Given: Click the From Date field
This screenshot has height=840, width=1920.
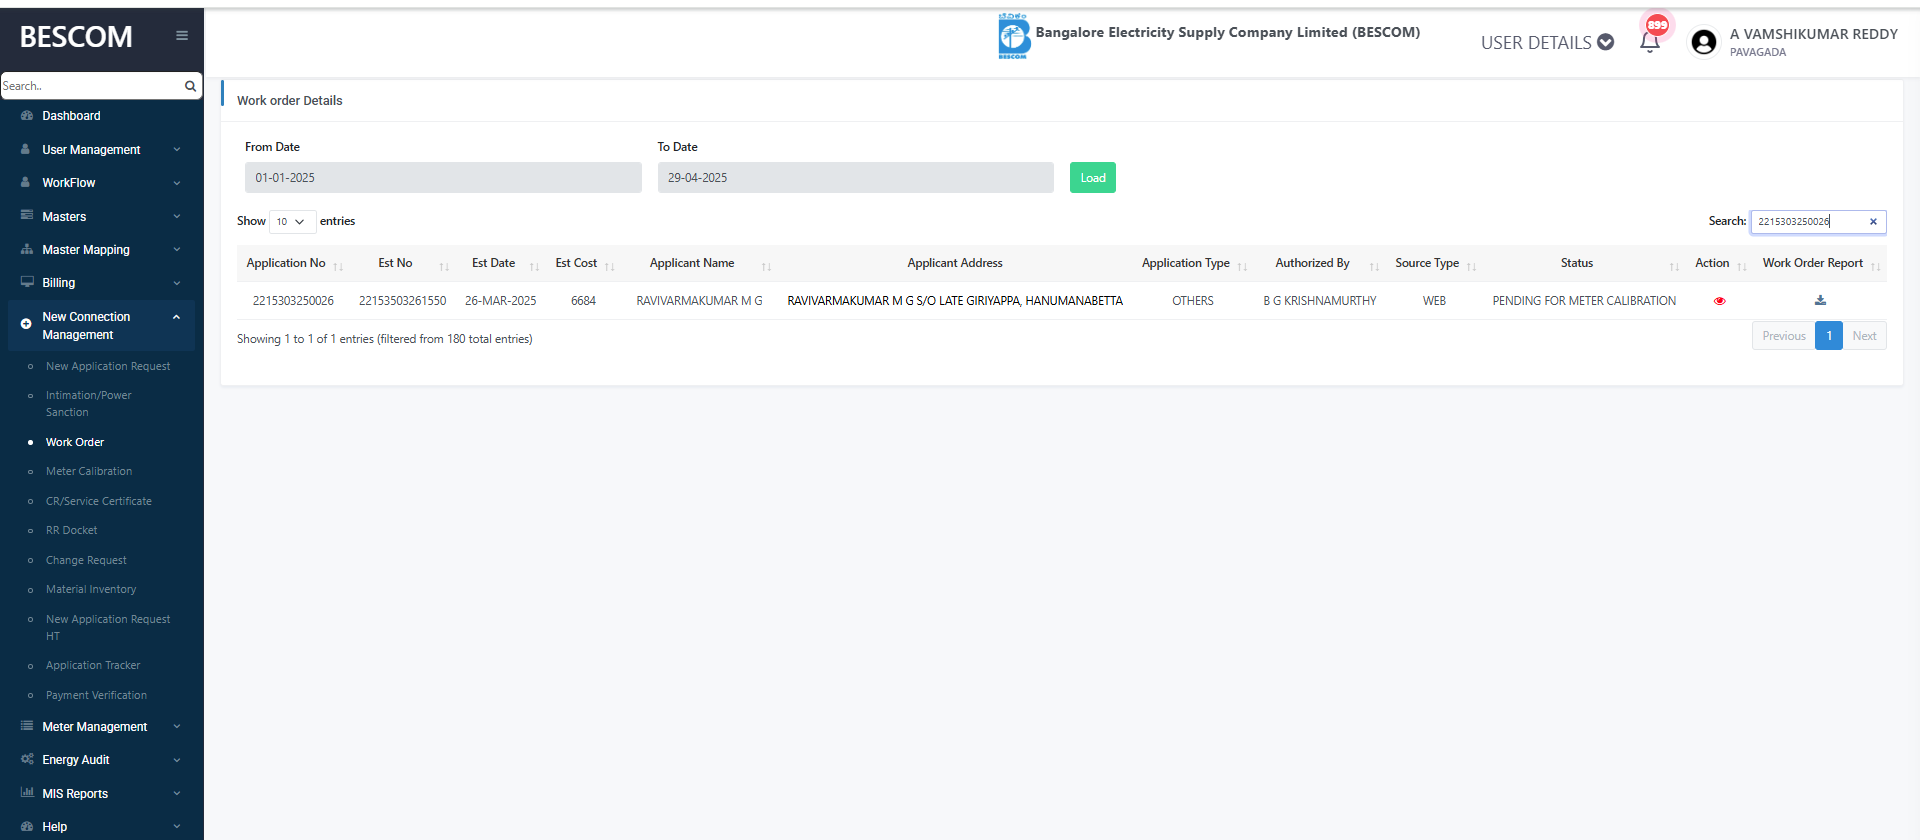Looking at the screenshot, I should (x=443, y=178).
